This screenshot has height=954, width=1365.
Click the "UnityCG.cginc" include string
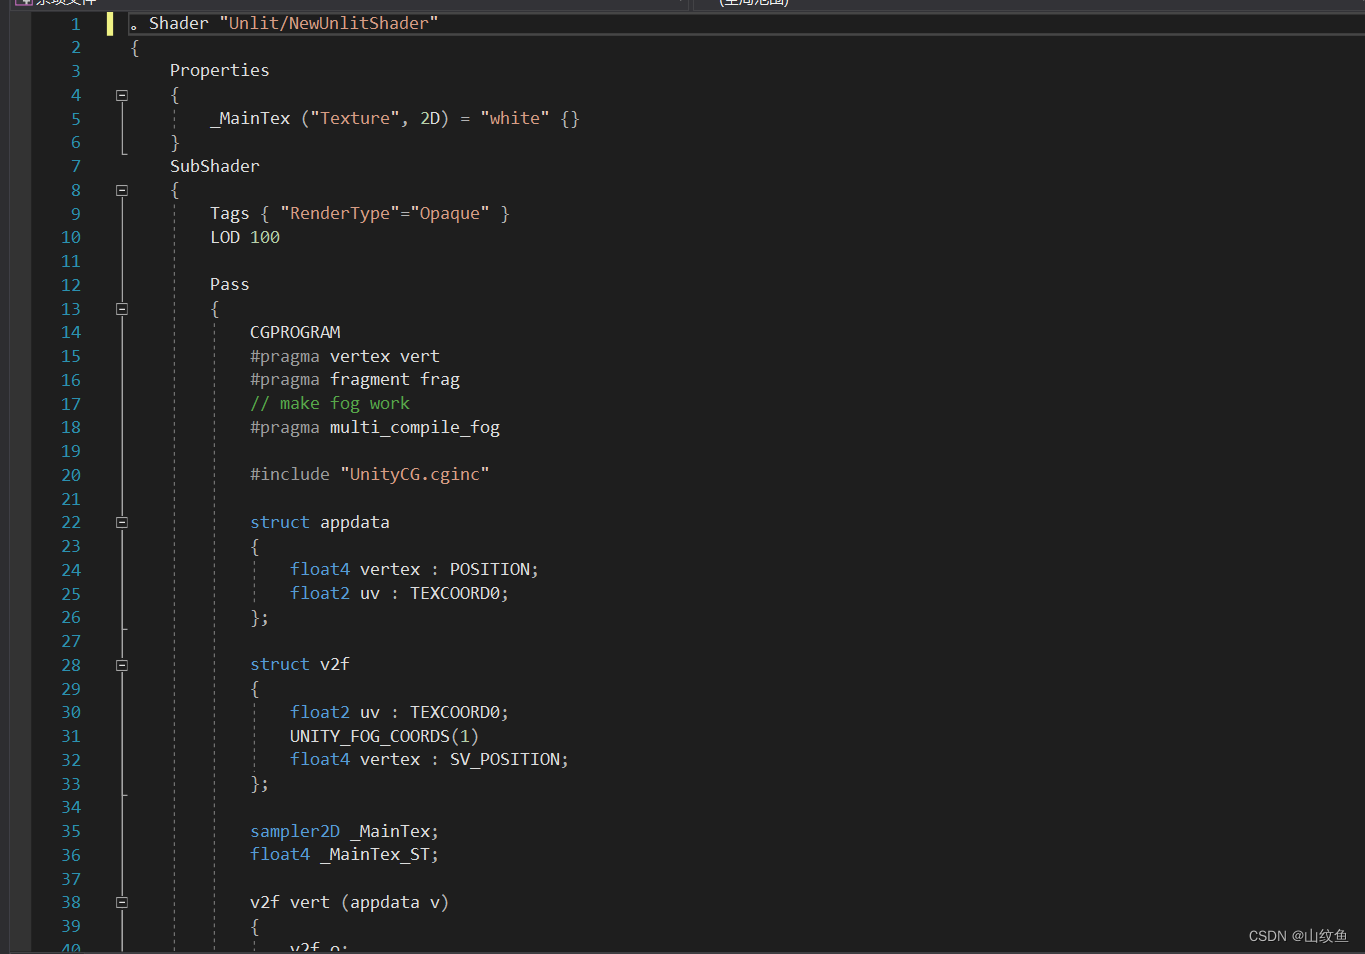click(414, 474)
